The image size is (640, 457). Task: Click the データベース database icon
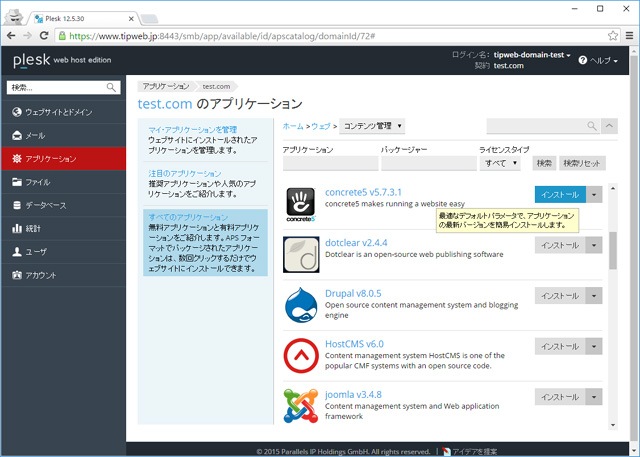point(17,205)
